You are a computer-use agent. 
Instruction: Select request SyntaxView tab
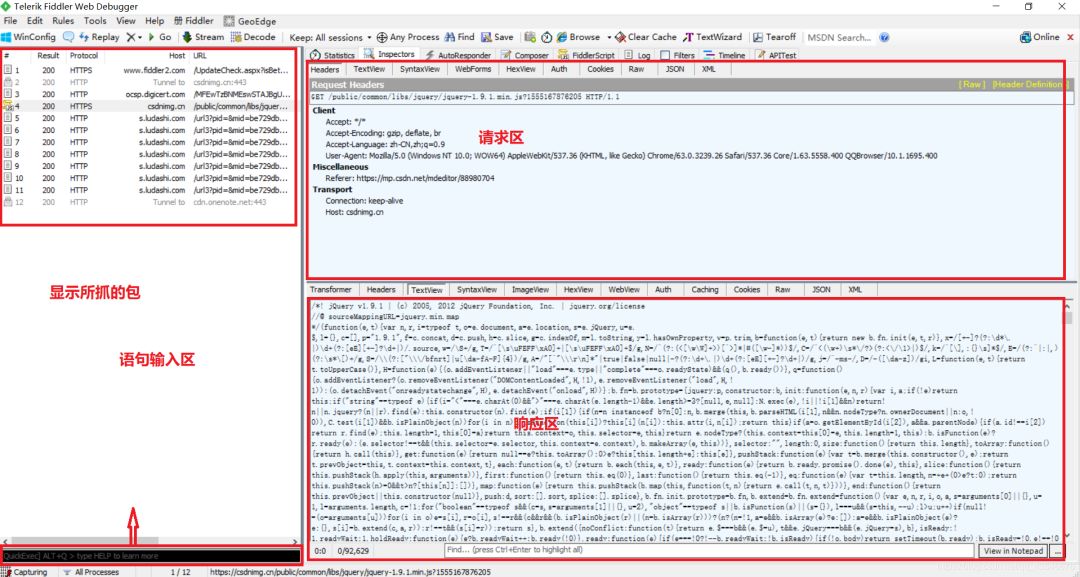point(419,69)
